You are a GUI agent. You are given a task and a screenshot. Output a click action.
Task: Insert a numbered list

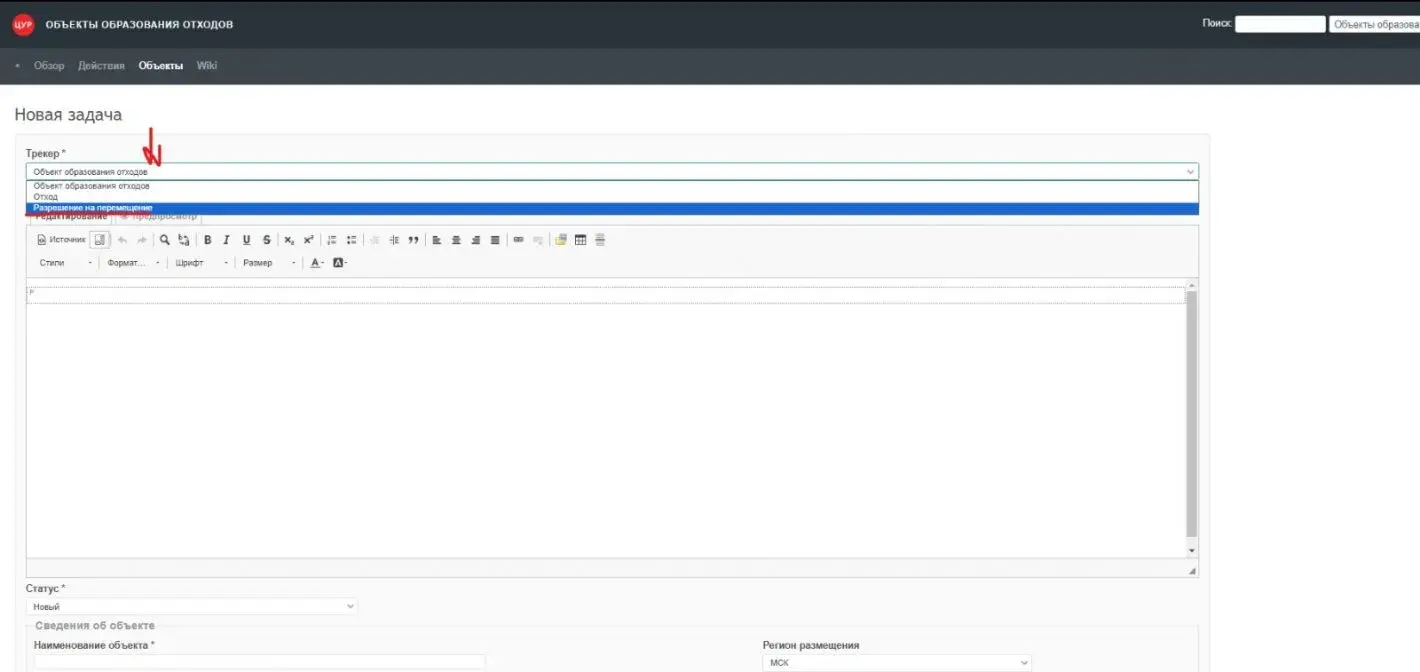point(332,240)
